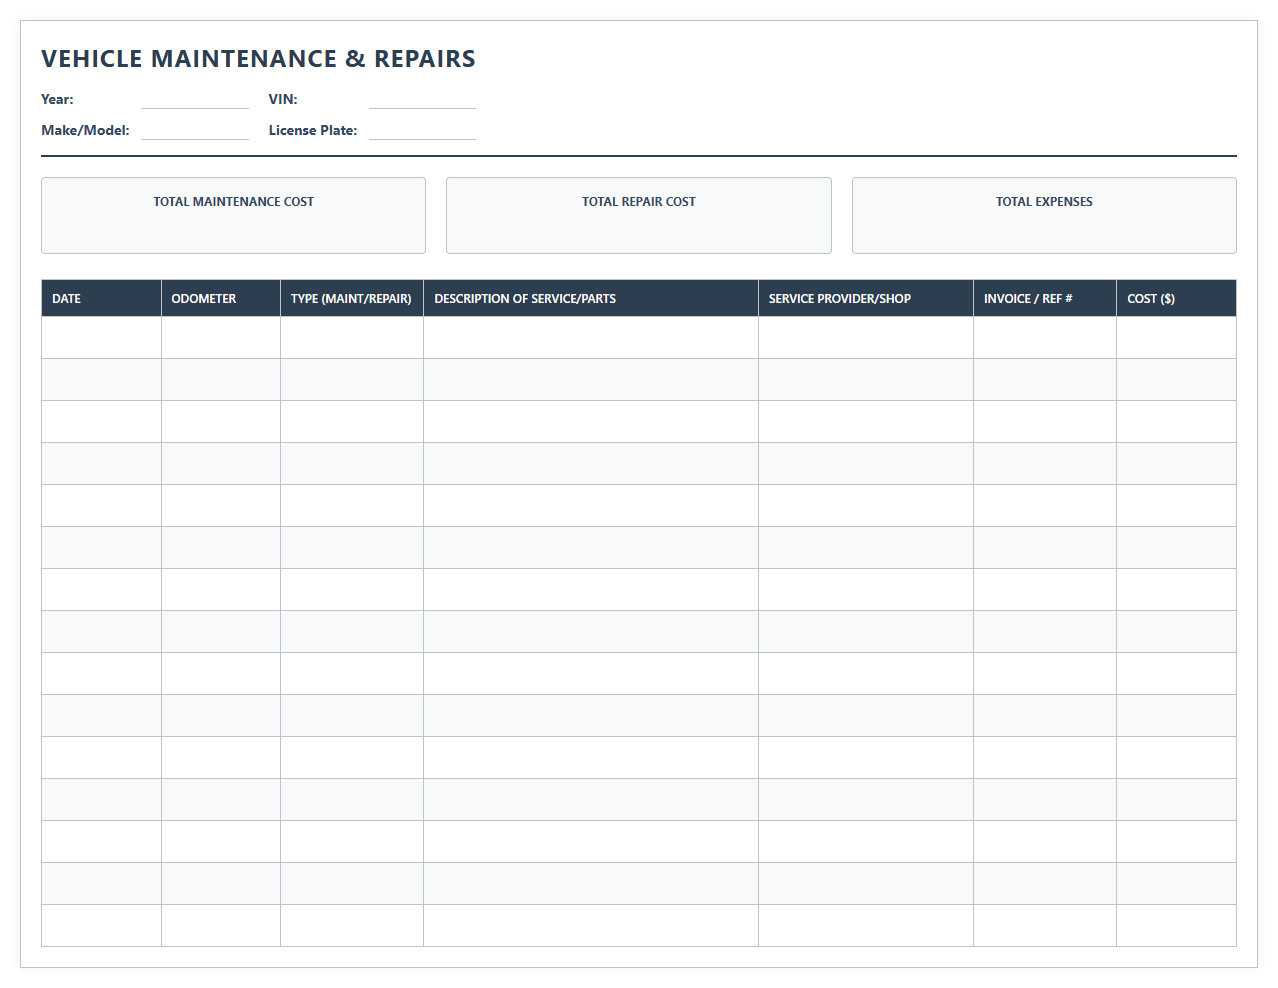Click the DESCRIPTION OF SERVICE/PARTS header
The height and width of the screenshot is (988, 1278).
[x=591, y=298]
